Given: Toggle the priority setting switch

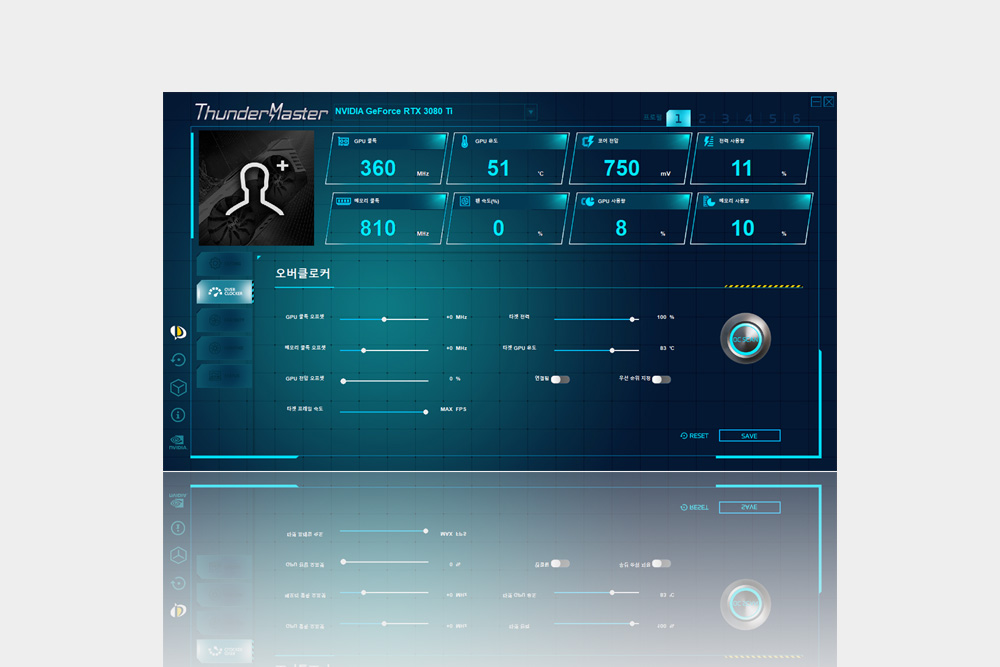Looking at the screenshot, I should pyautogui.click(x=661, y=379).
